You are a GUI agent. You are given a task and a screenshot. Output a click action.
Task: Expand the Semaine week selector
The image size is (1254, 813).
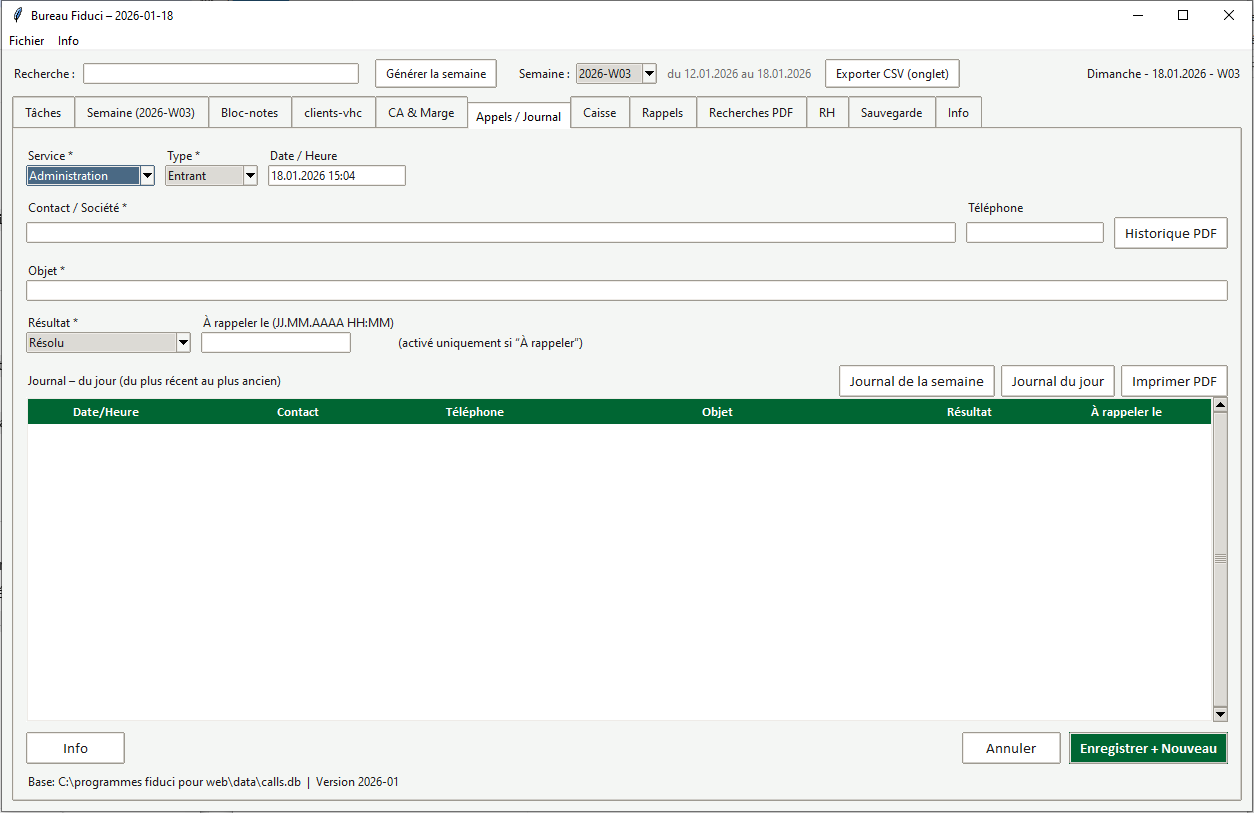649,74
